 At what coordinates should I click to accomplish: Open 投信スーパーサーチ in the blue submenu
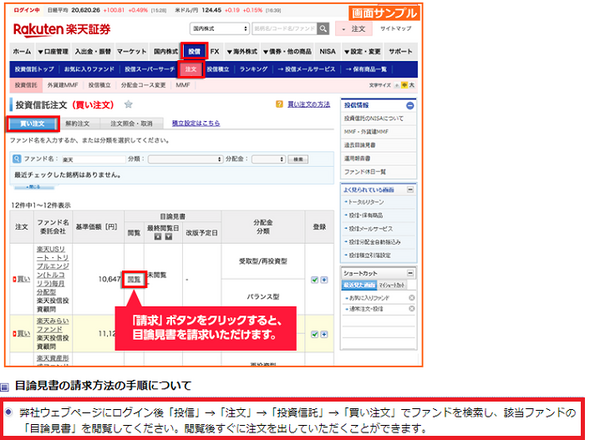[149, 69]
